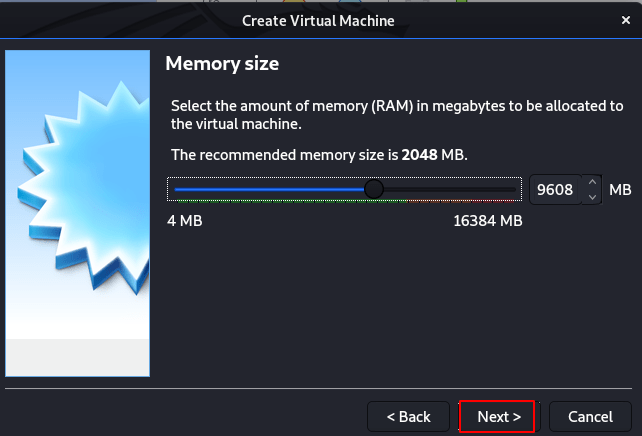Select the memory value field showing 9608
The height and width of the screenshot is (436, 642).
[555, 190]
